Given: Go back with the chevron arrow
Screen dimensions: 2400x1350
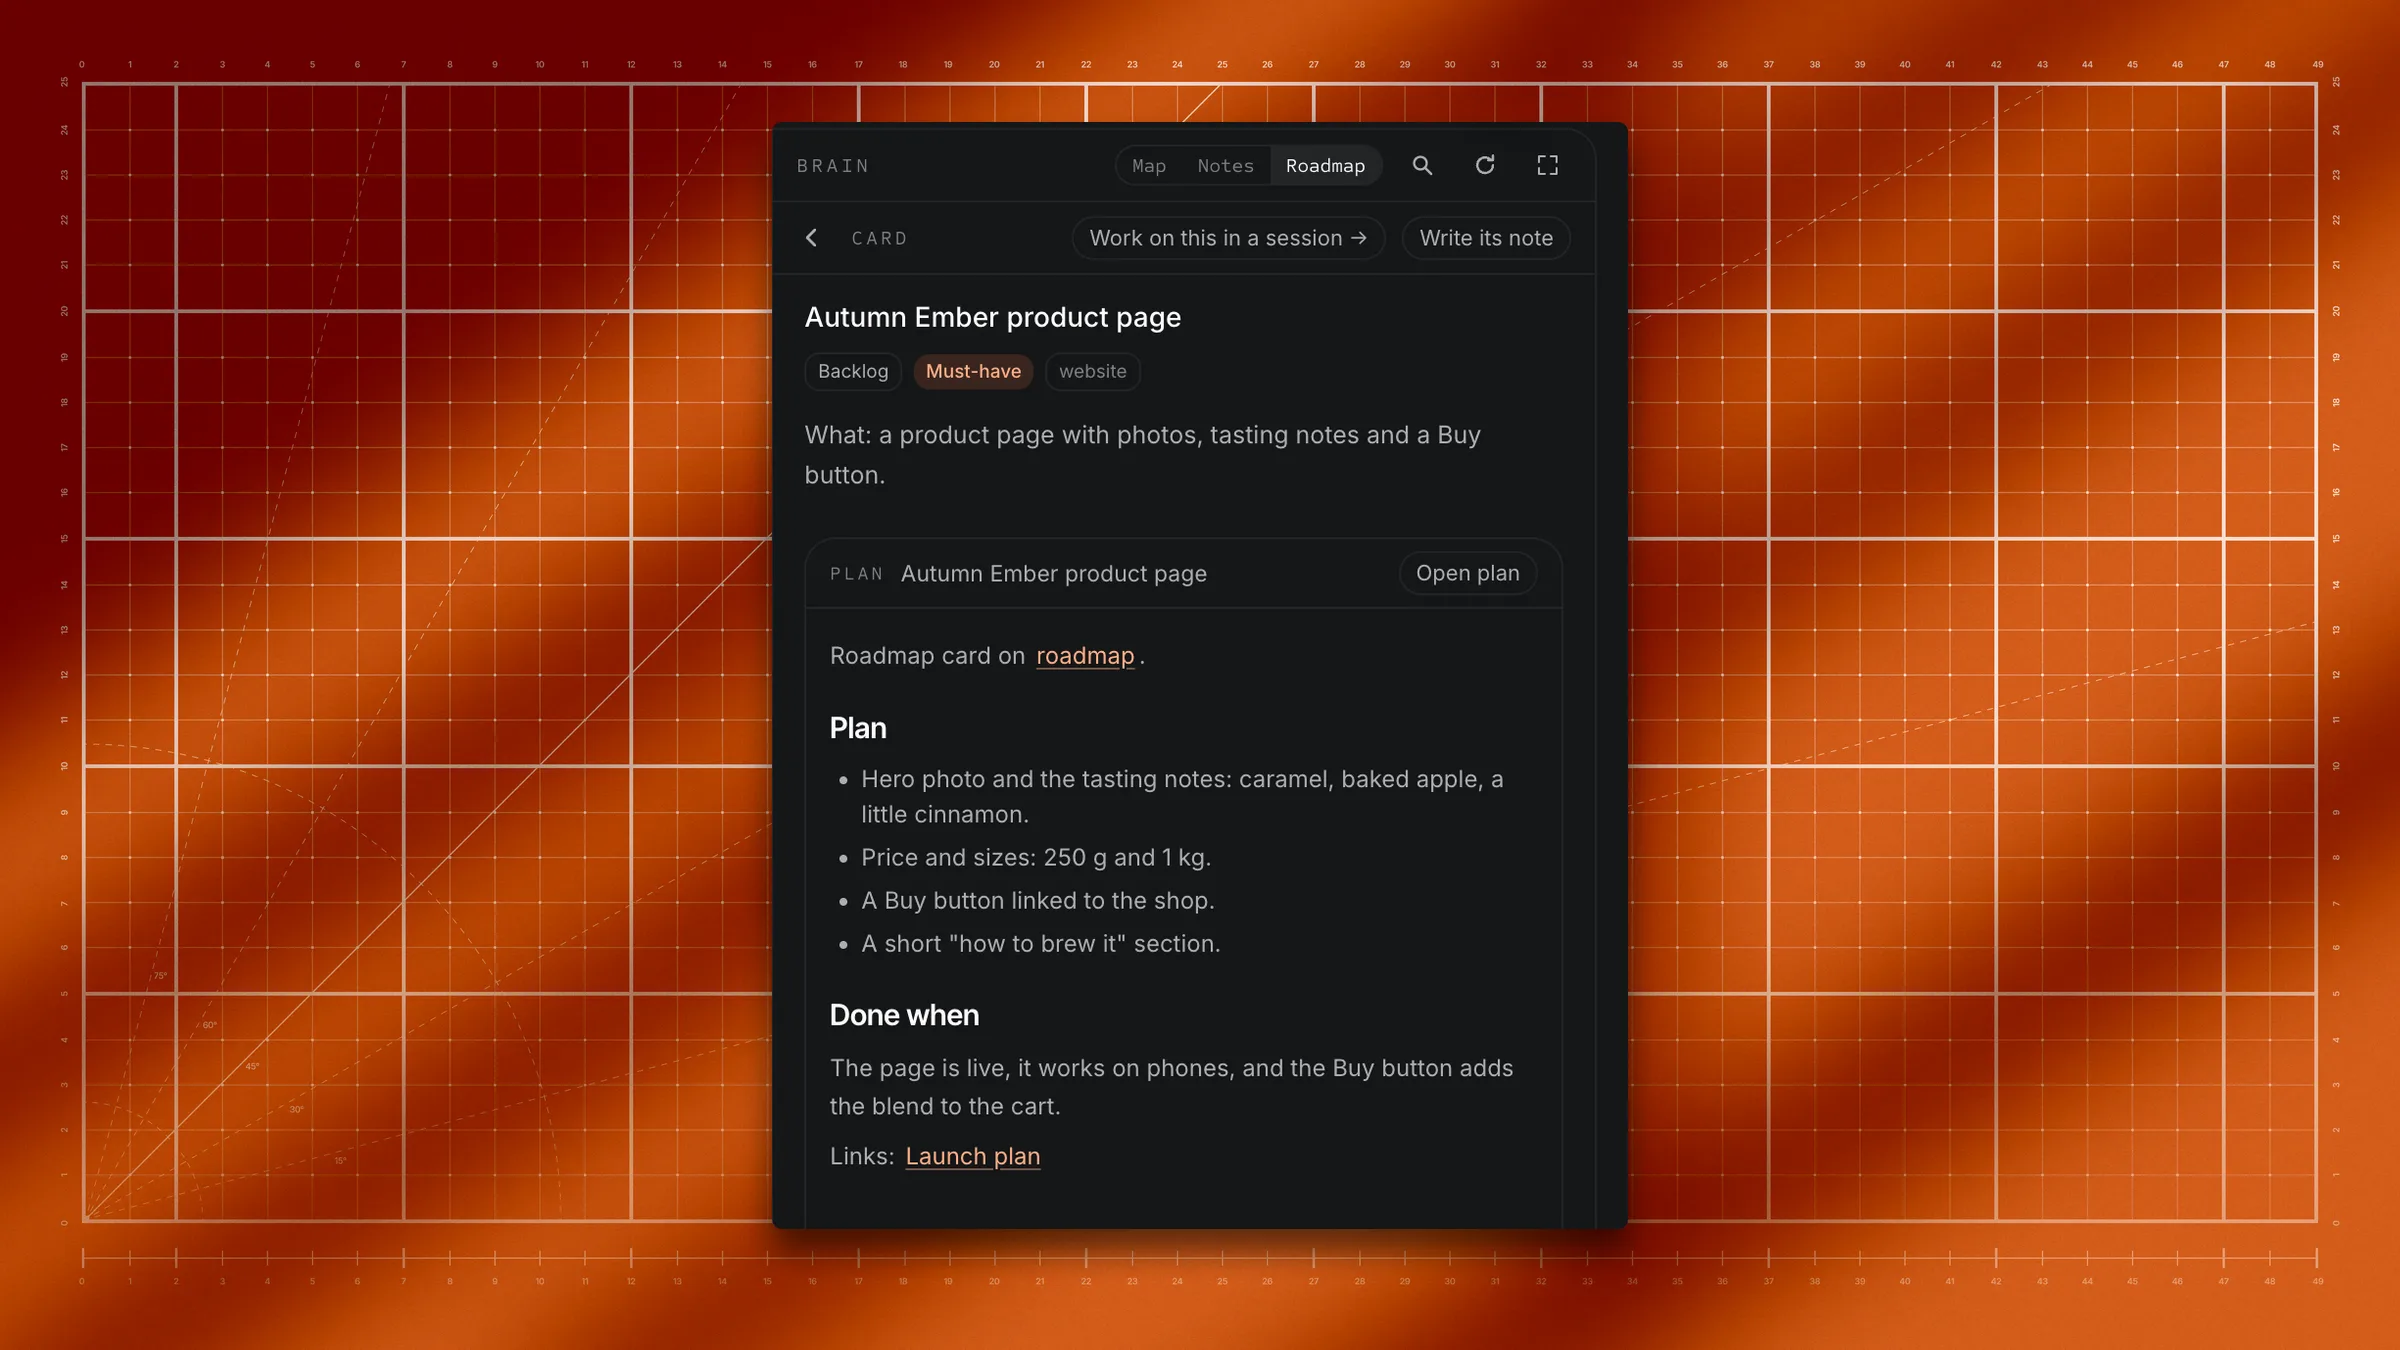Looking at the screenshot, I should (x=812, y=238).
